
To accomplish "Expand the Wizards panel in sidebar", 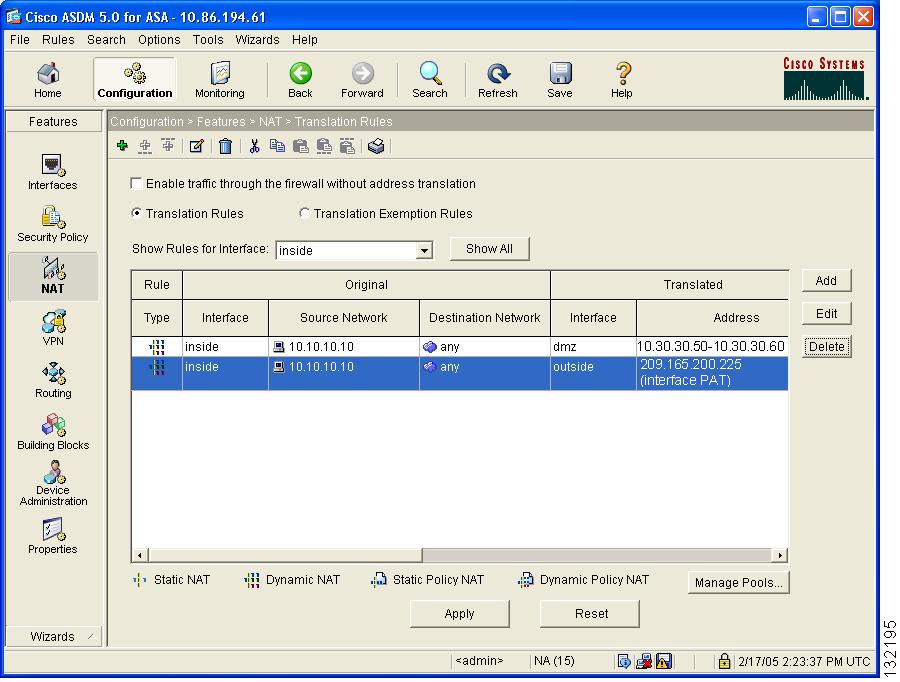I will 53,637.
